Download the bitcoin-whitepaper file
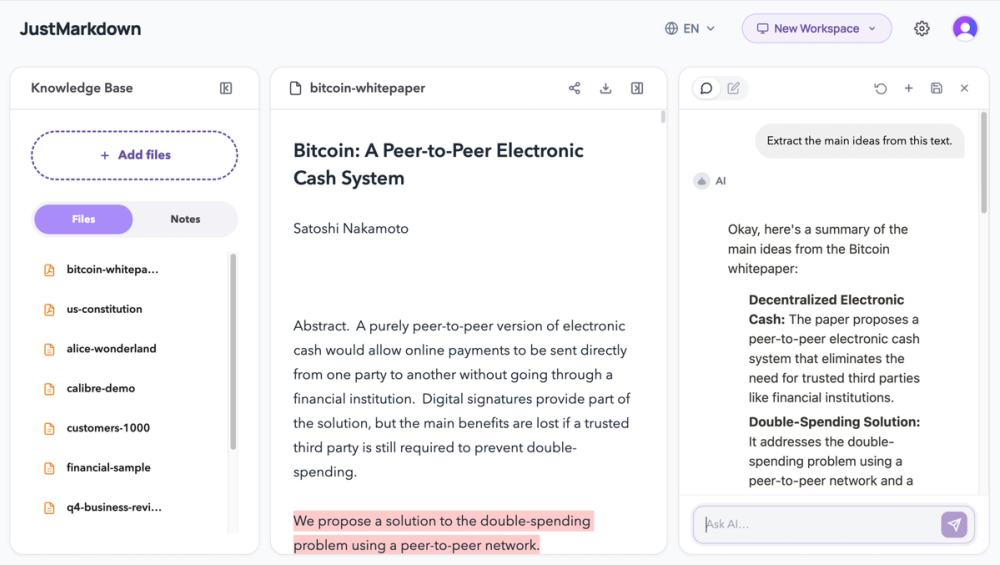 pyautogui.click(x=606, y=88)
